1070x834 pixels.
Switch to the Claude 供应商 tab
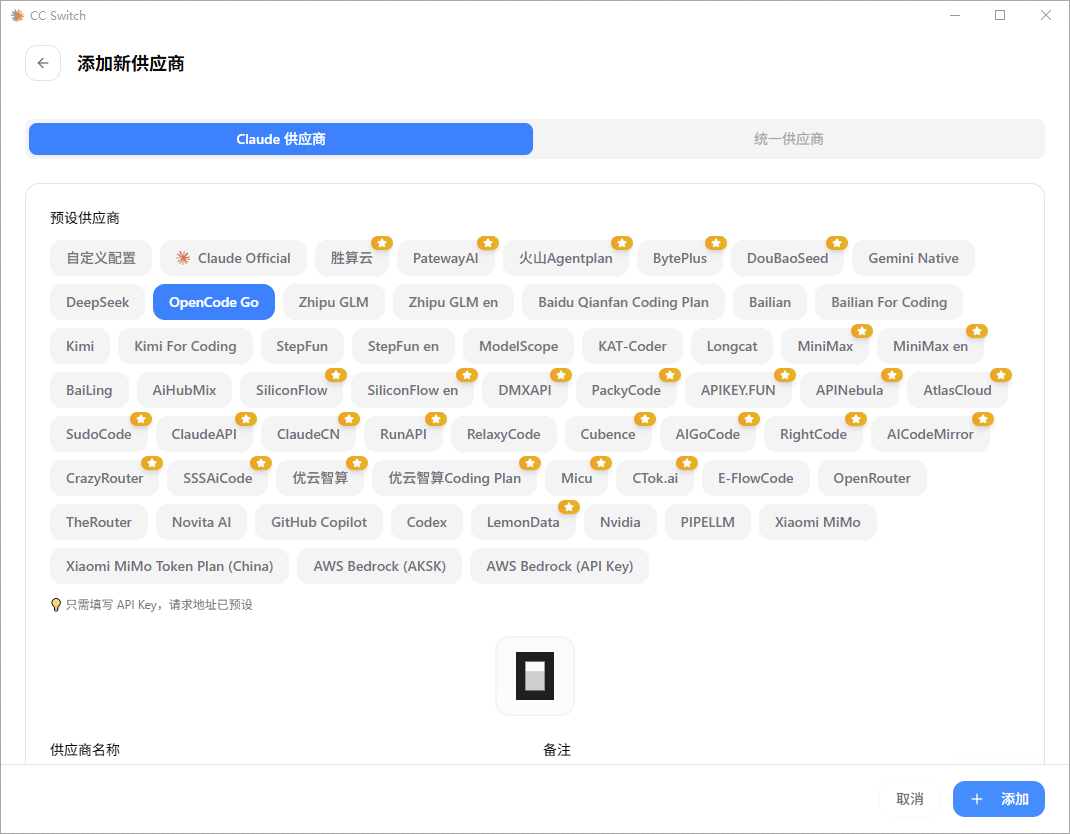[280, 139]
